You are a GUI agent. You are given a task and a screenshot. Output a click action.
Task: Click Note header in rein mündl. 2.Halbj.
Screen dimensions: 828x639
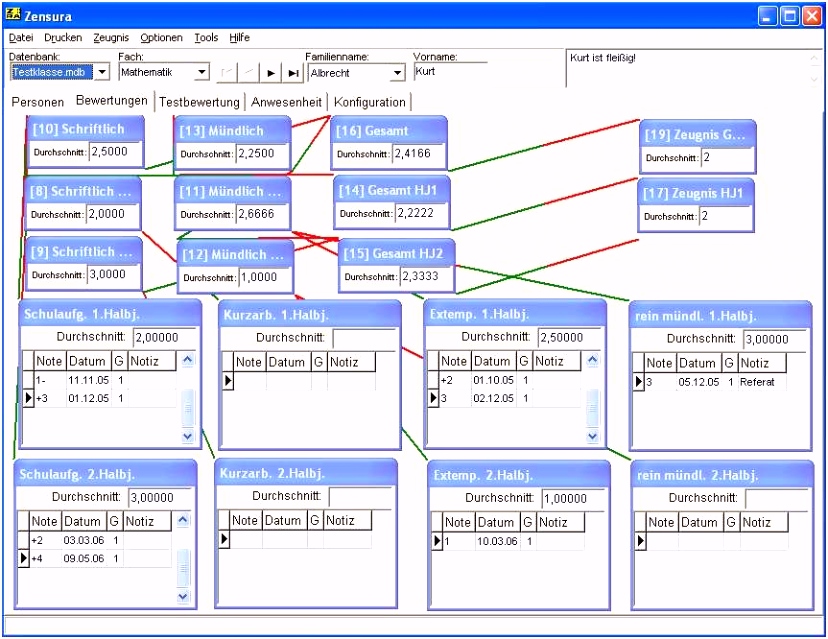(x=661, y=522)
